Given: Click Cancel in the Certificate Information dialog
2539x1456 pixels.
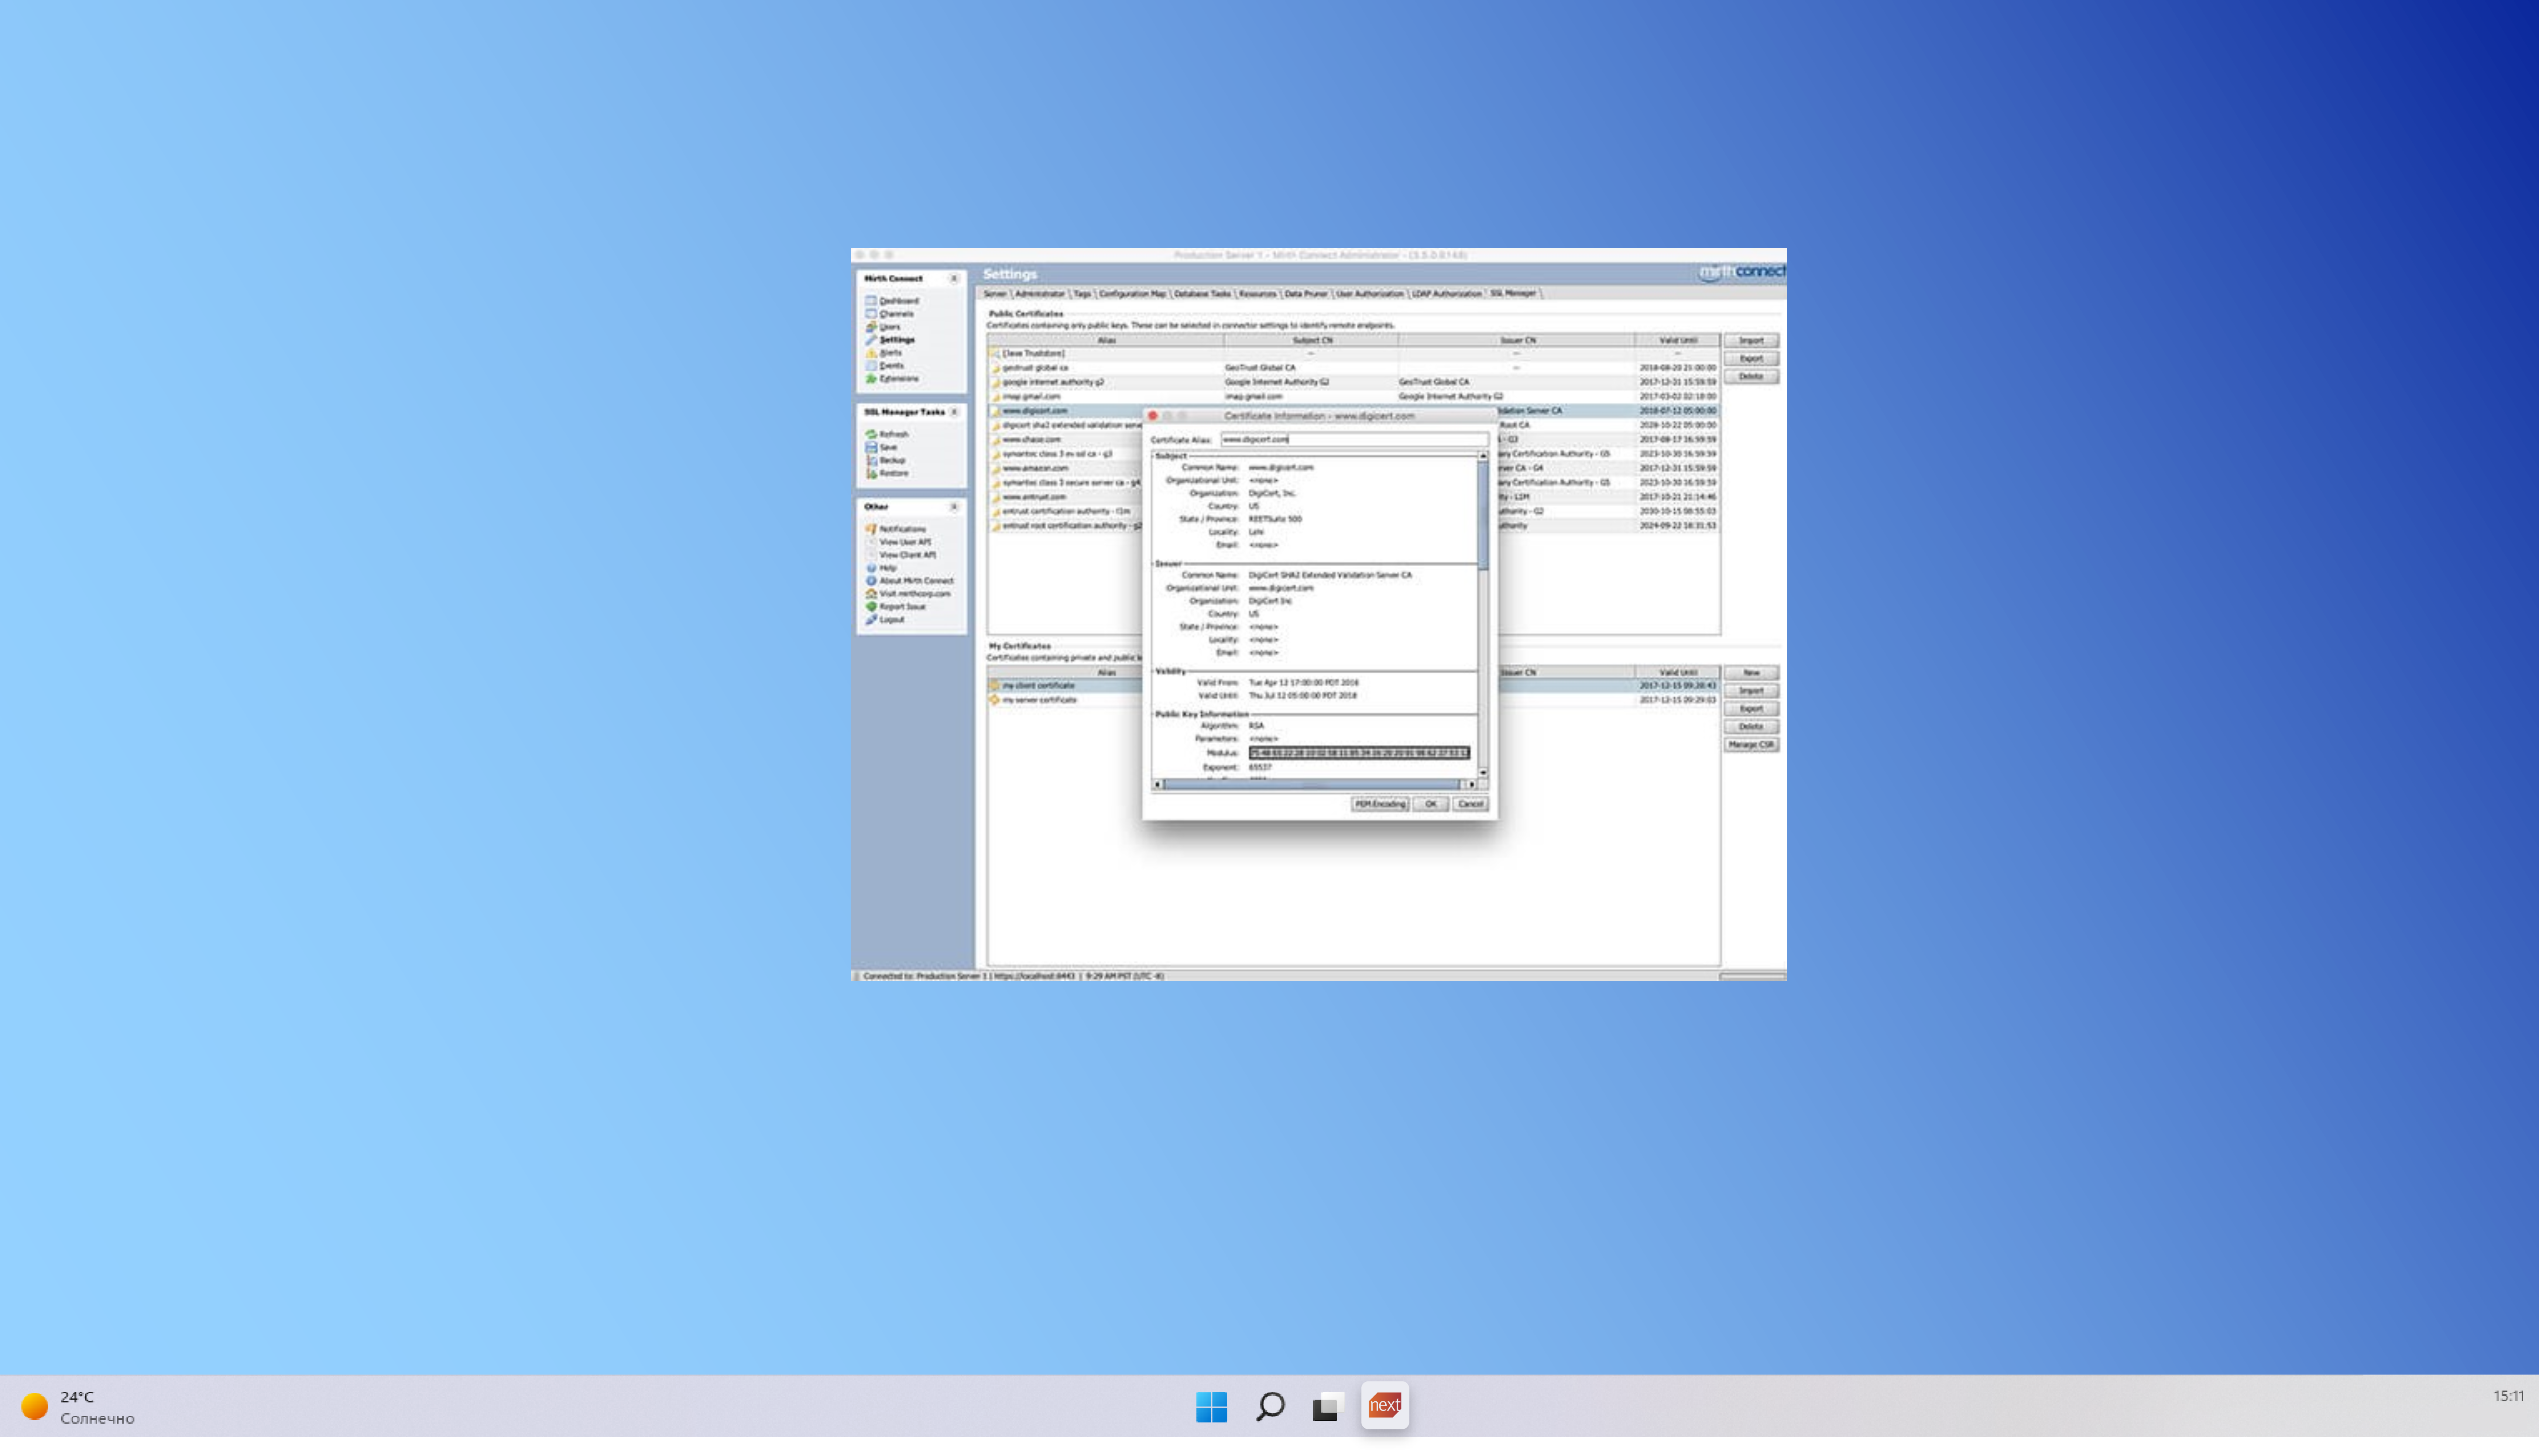Looking at the screenshot, I should pos(1470,804).
